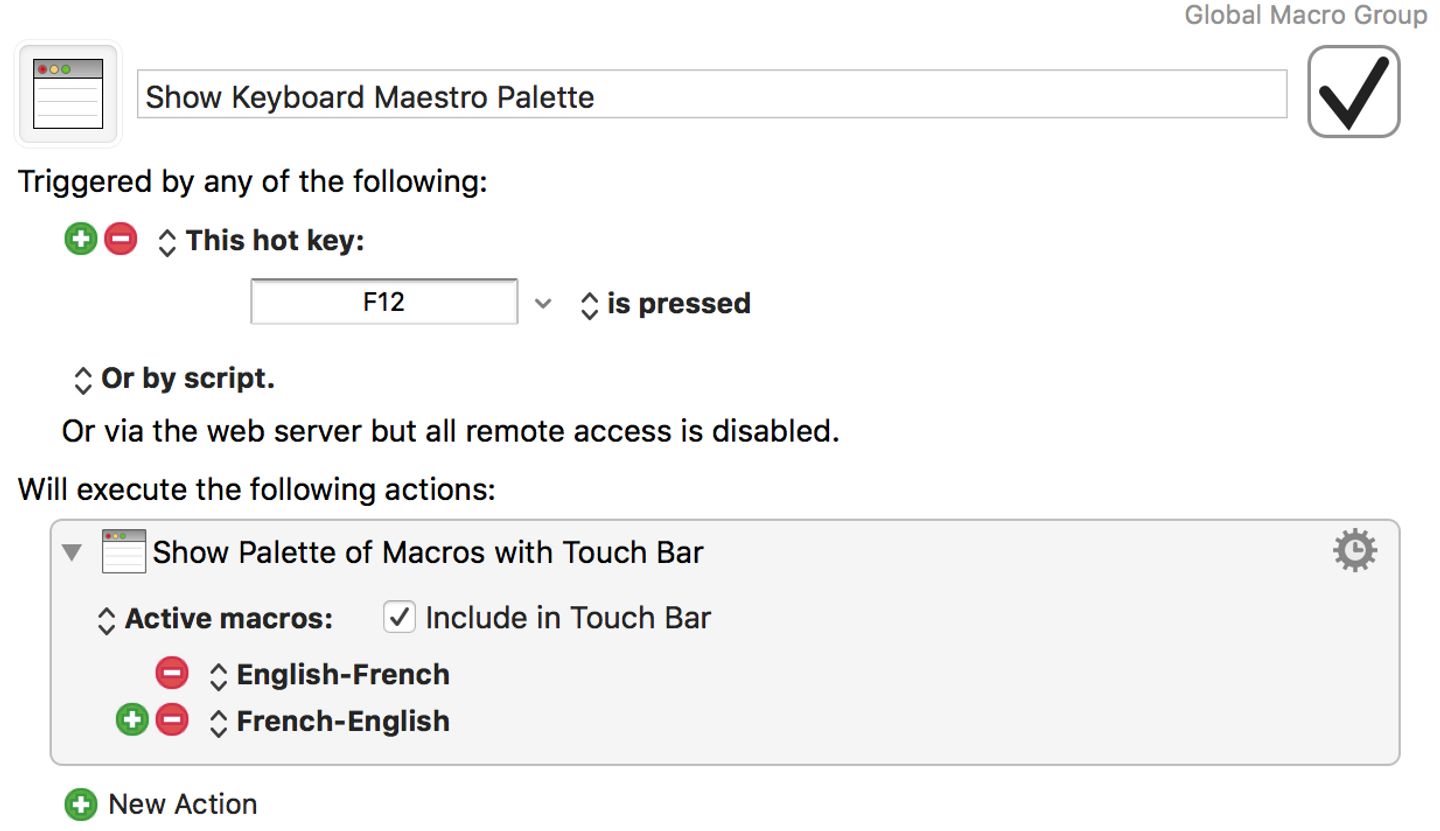Remove the English-French macro entry

(x=172, y=674)
